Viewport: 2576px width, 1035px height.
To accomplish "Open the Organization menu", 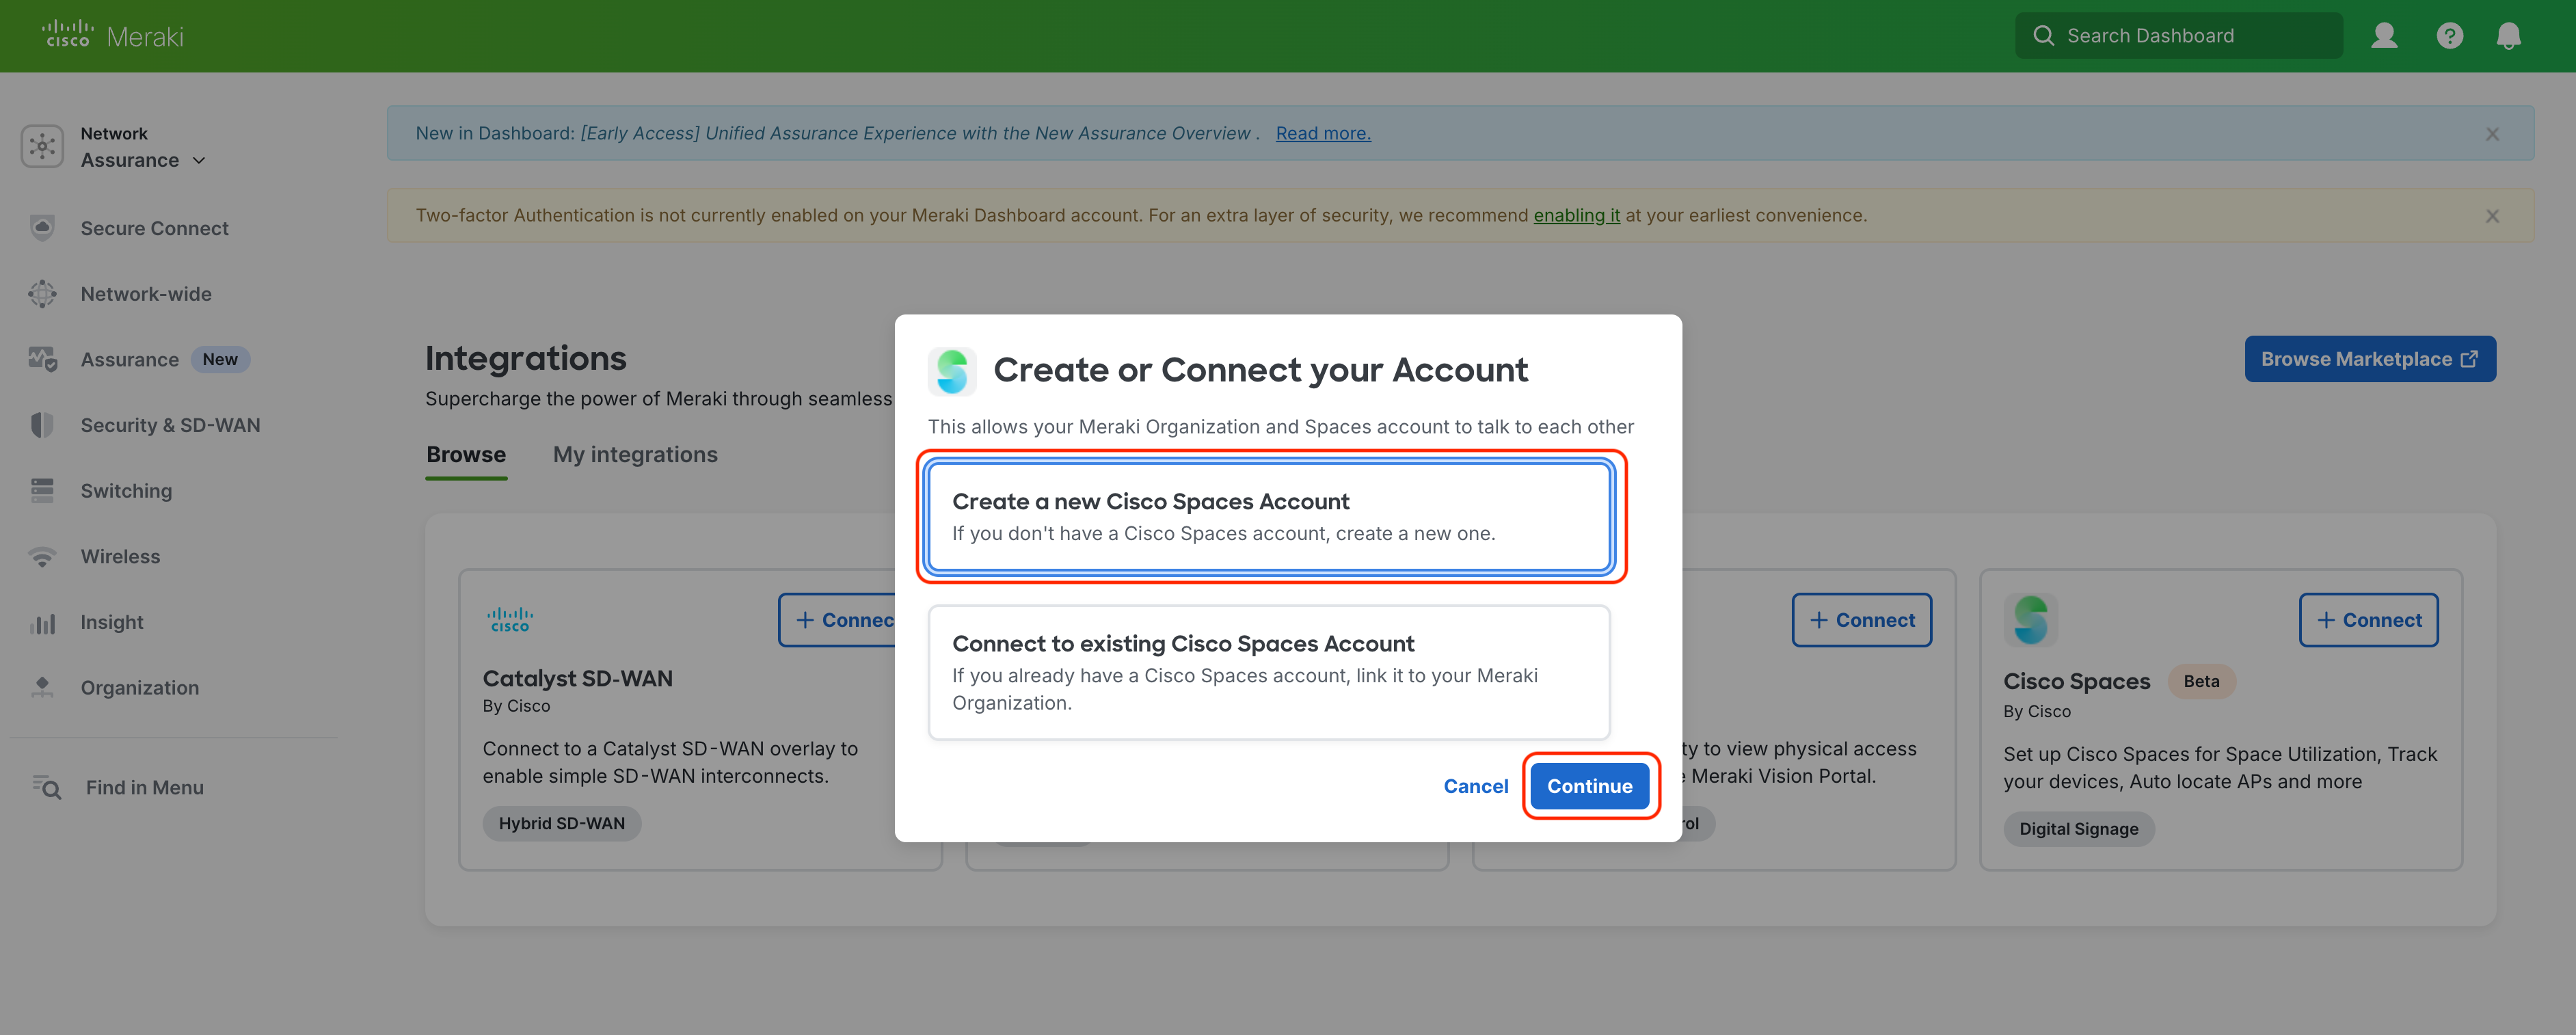I will (x=140, y=688).
